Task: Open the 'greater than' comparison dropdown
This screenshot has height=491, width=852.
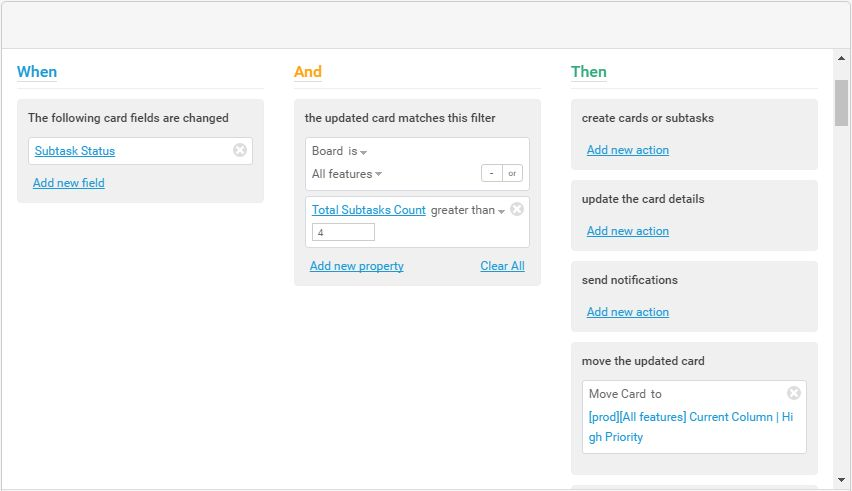Action: click(x=468, y=210)
